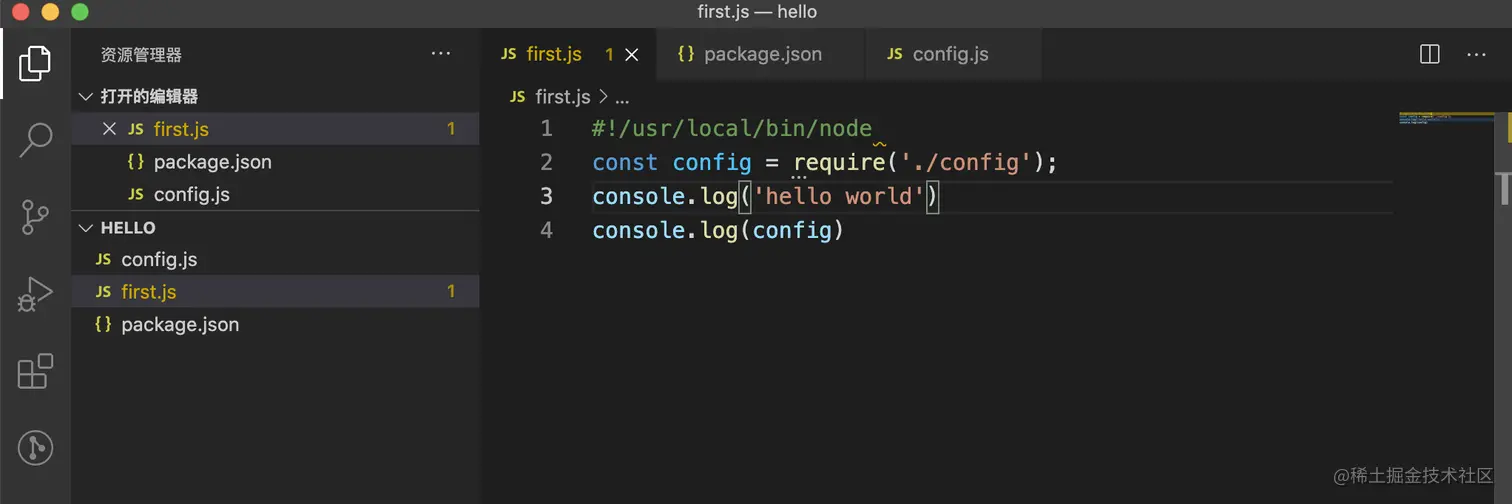Switch to the package.json tab

point(761,54)
